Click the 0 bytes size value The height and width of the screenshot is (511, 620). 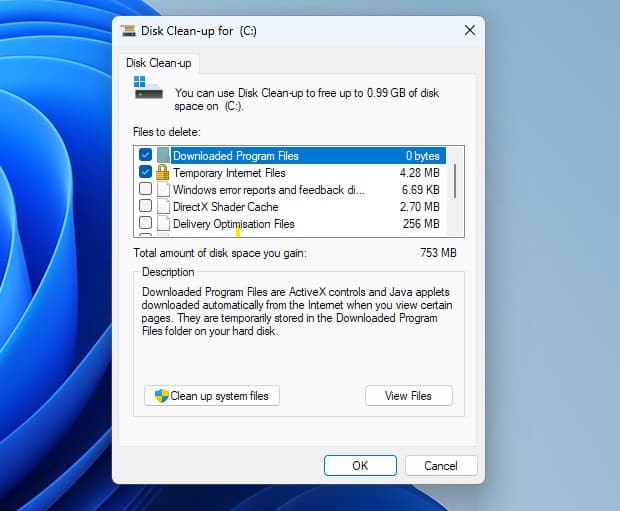[423, 156]
